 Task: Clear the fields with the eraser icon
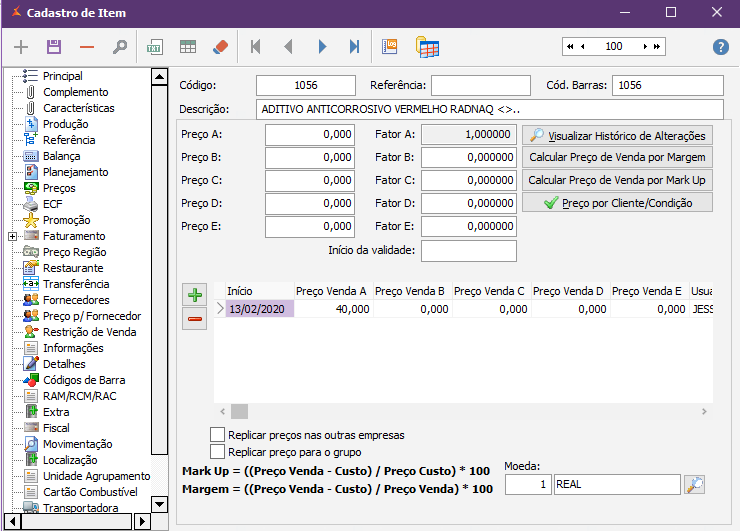(220, 47)
